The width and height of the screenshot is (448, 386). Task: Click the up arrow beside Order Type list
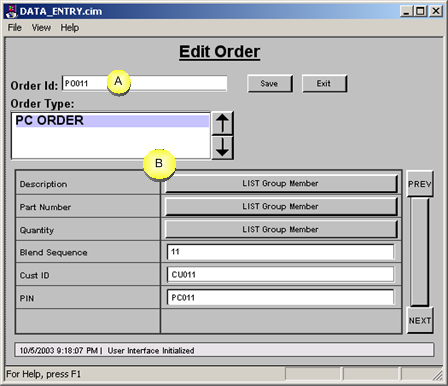click(222, 123)
